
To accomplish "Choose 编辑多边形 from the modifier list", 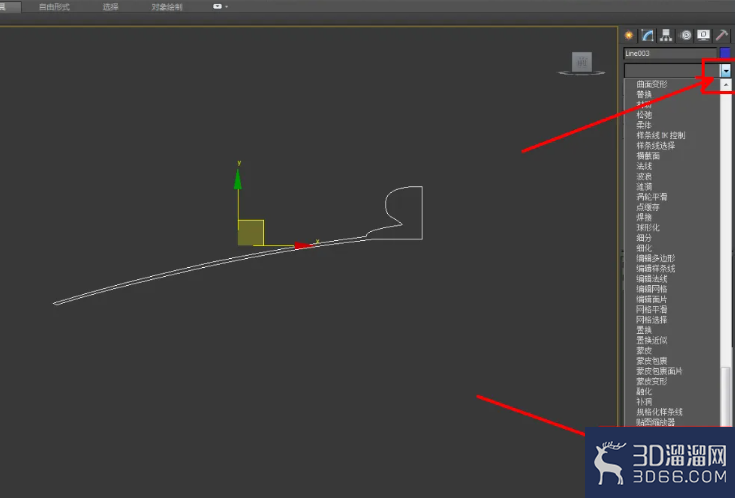I will pos(655,258).
